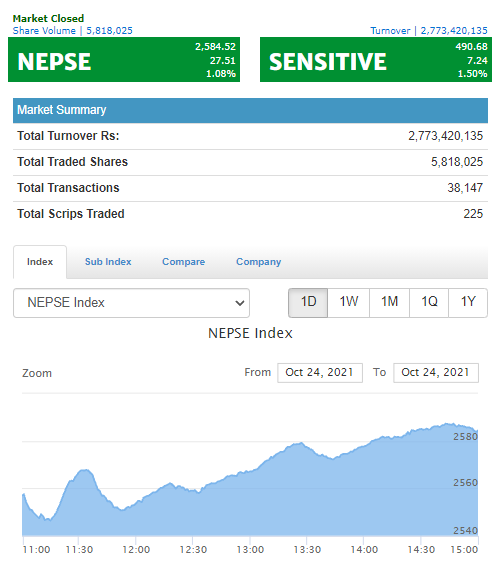Click the 14:00 time axis label
Viewport: 499px width, 577px height.
[364, 550]
